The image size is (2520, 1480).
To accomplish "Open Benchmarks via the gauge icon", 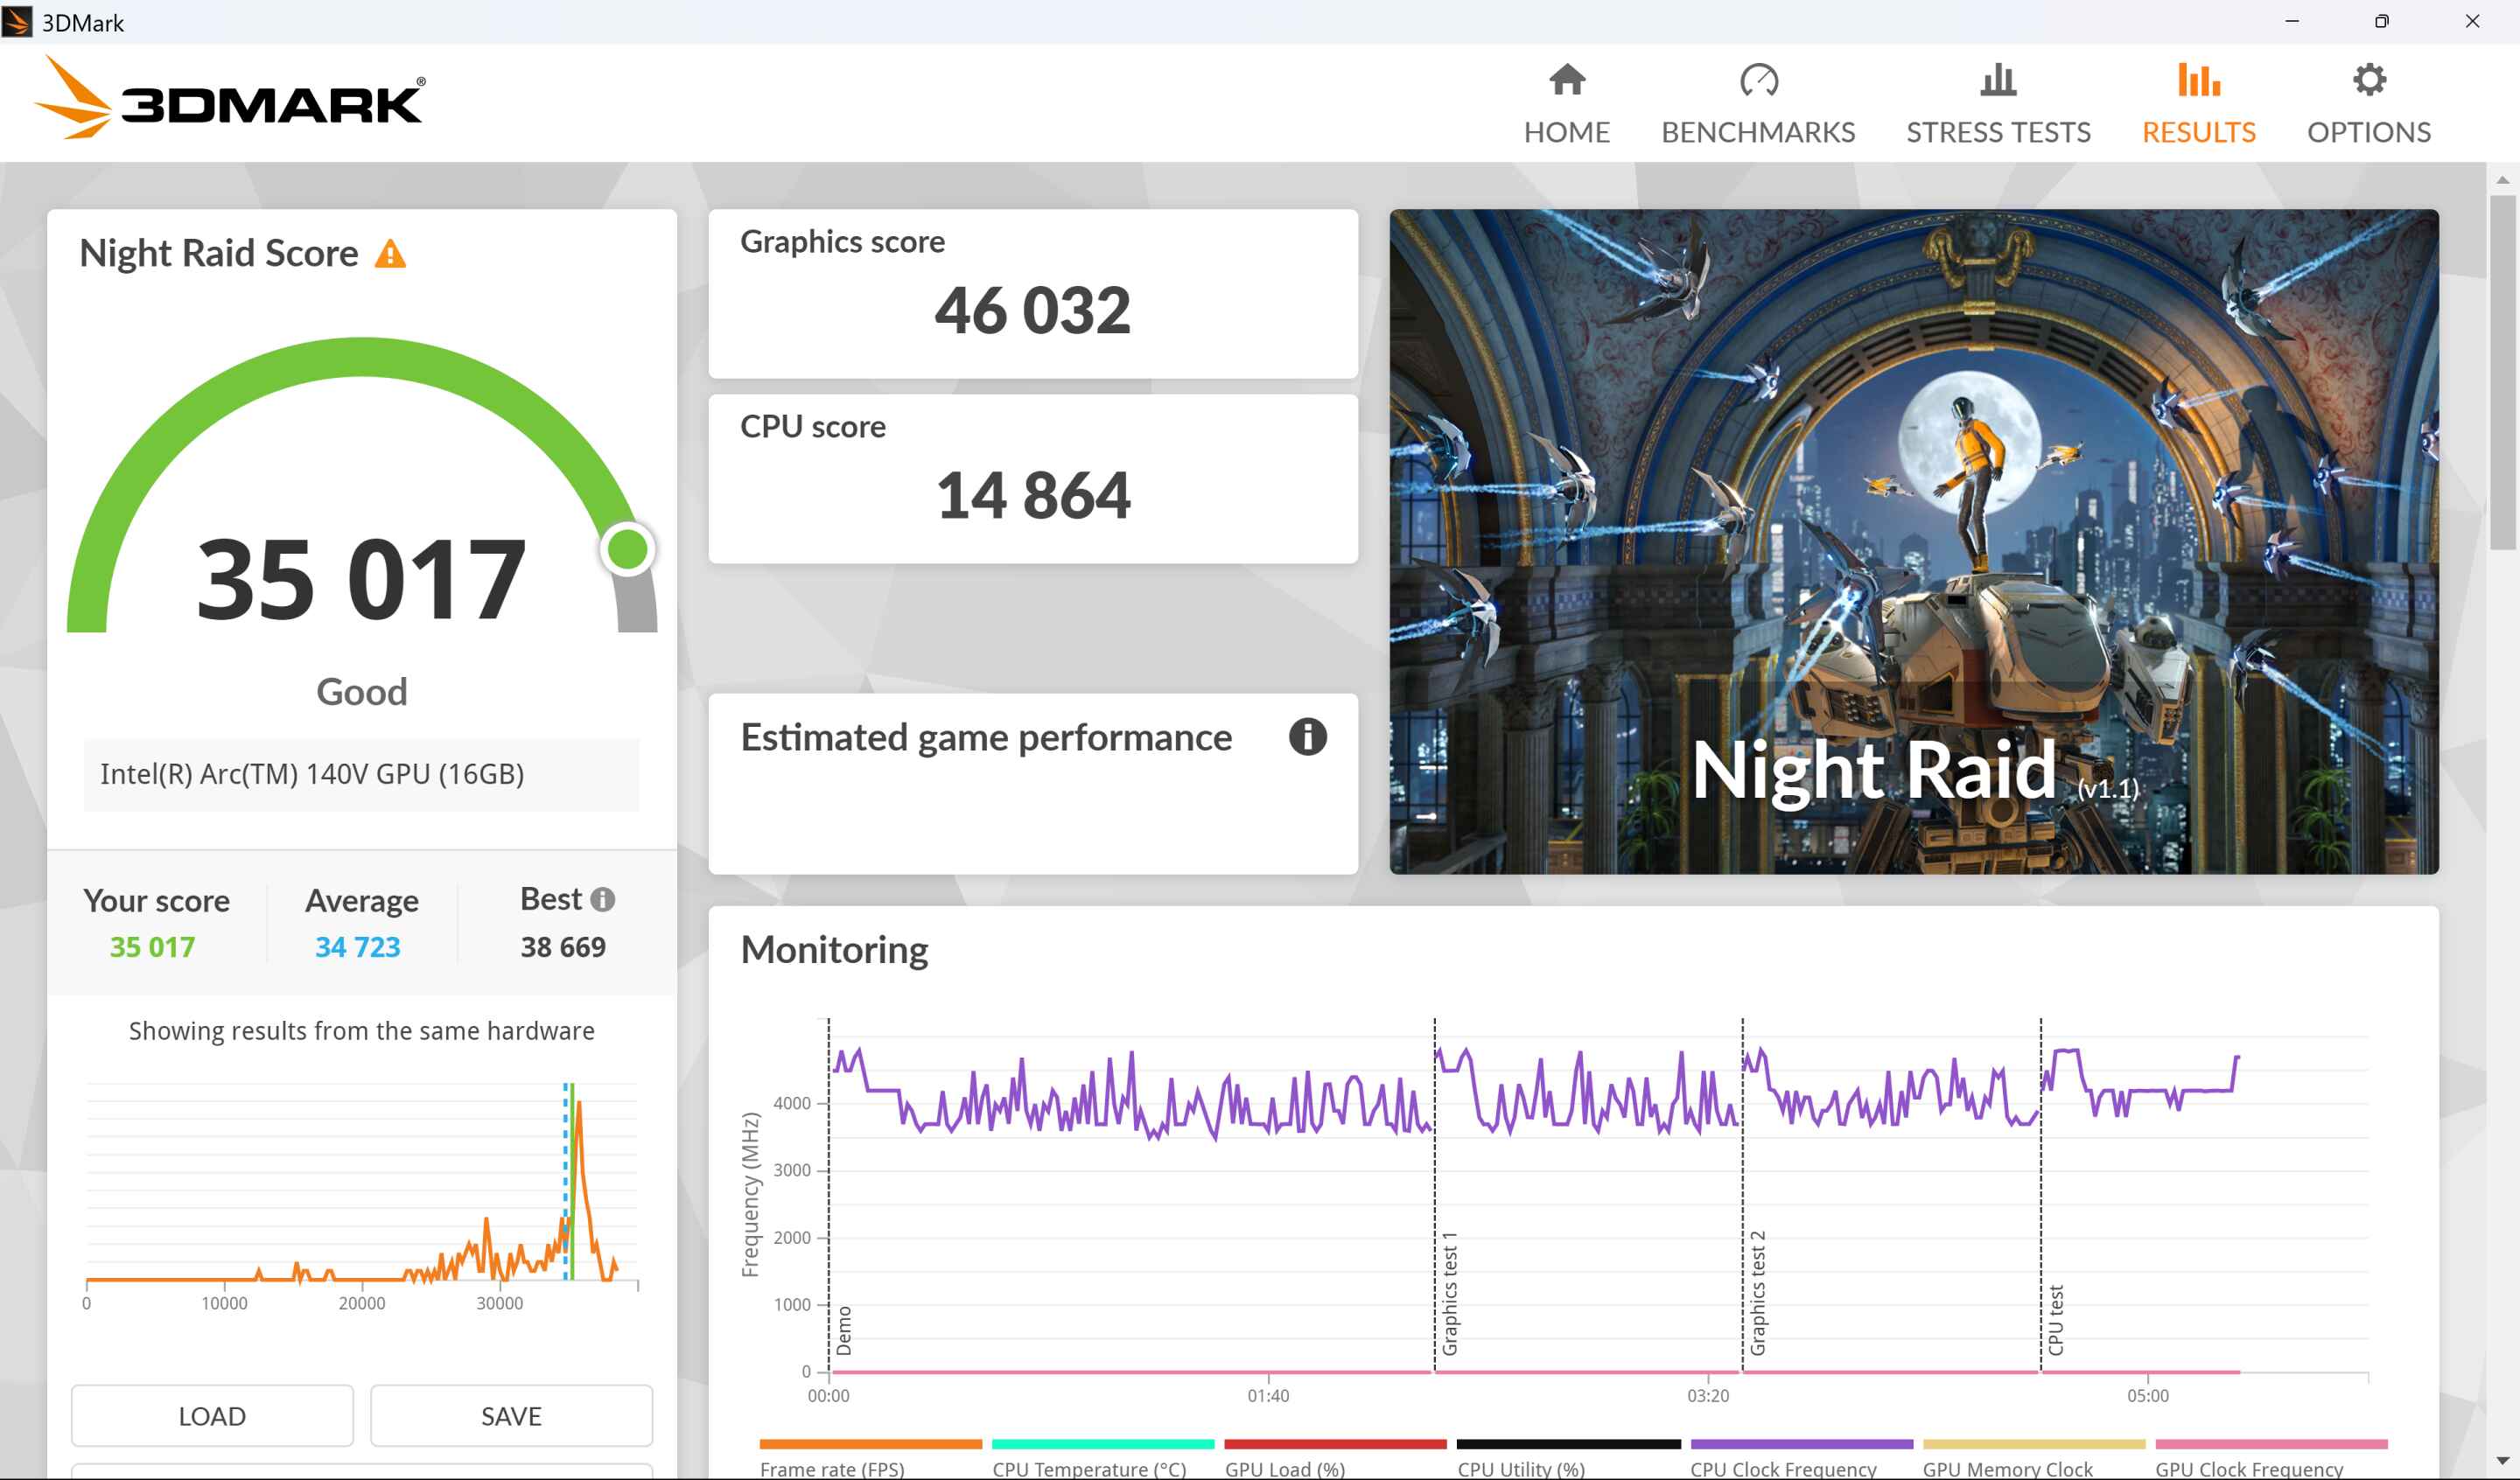I will click(1758, 80).
